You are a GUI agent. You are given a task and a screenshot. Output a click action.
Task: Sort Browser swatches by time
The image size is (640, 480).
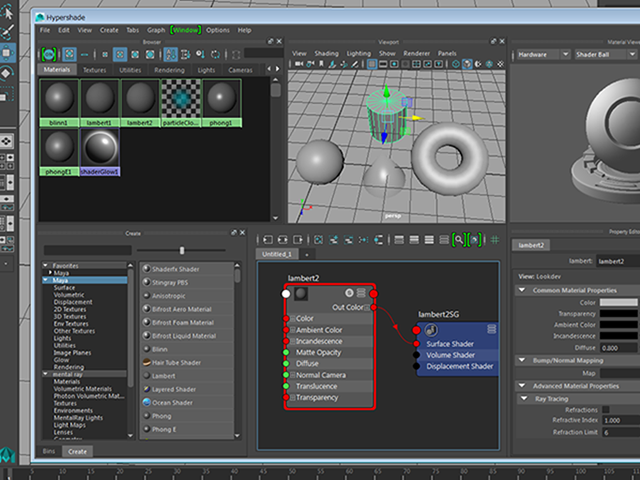coord(200,54)
